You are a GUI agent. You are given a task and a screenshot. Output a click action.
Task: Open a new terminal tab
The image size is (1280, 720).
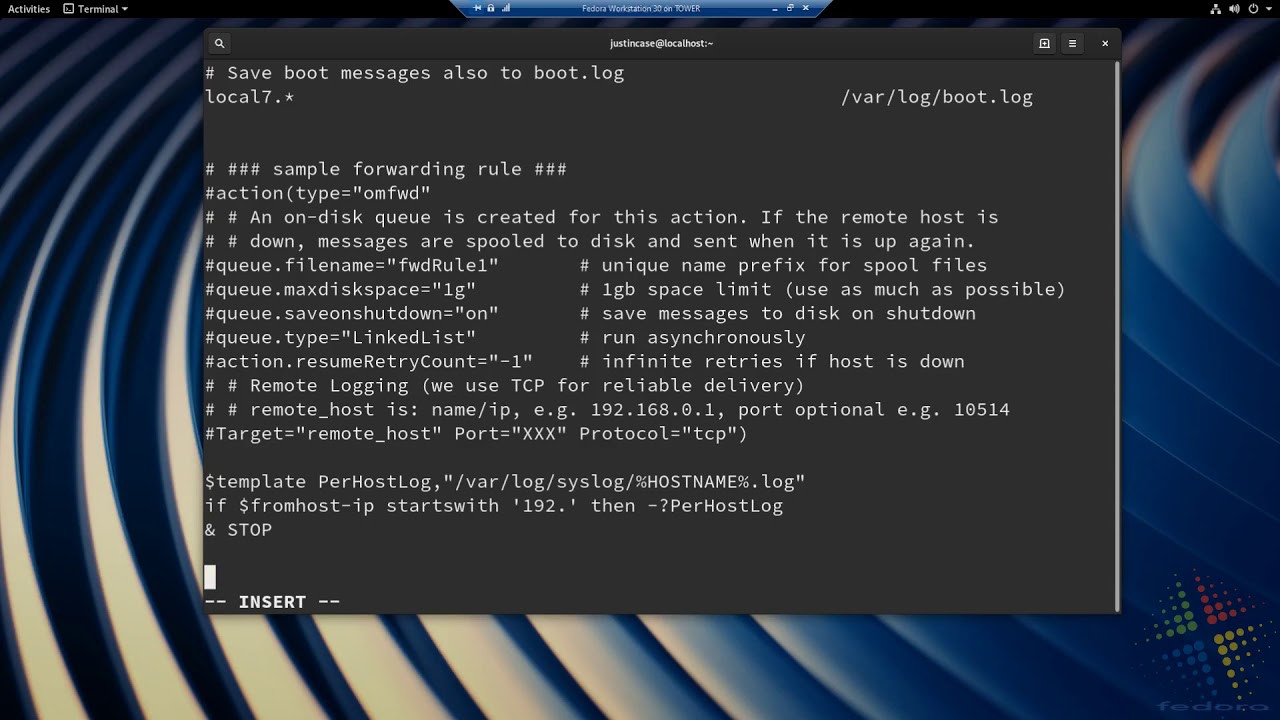point(1044,43)
